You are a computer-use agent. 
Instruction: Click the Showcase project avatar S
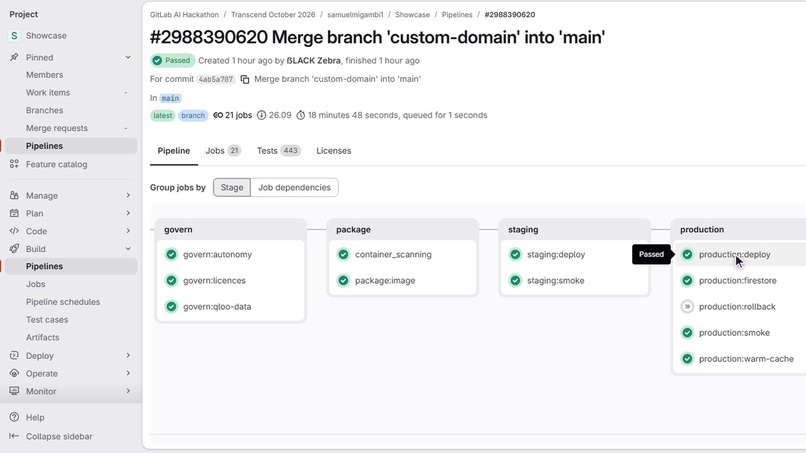(x=14, y=35)
